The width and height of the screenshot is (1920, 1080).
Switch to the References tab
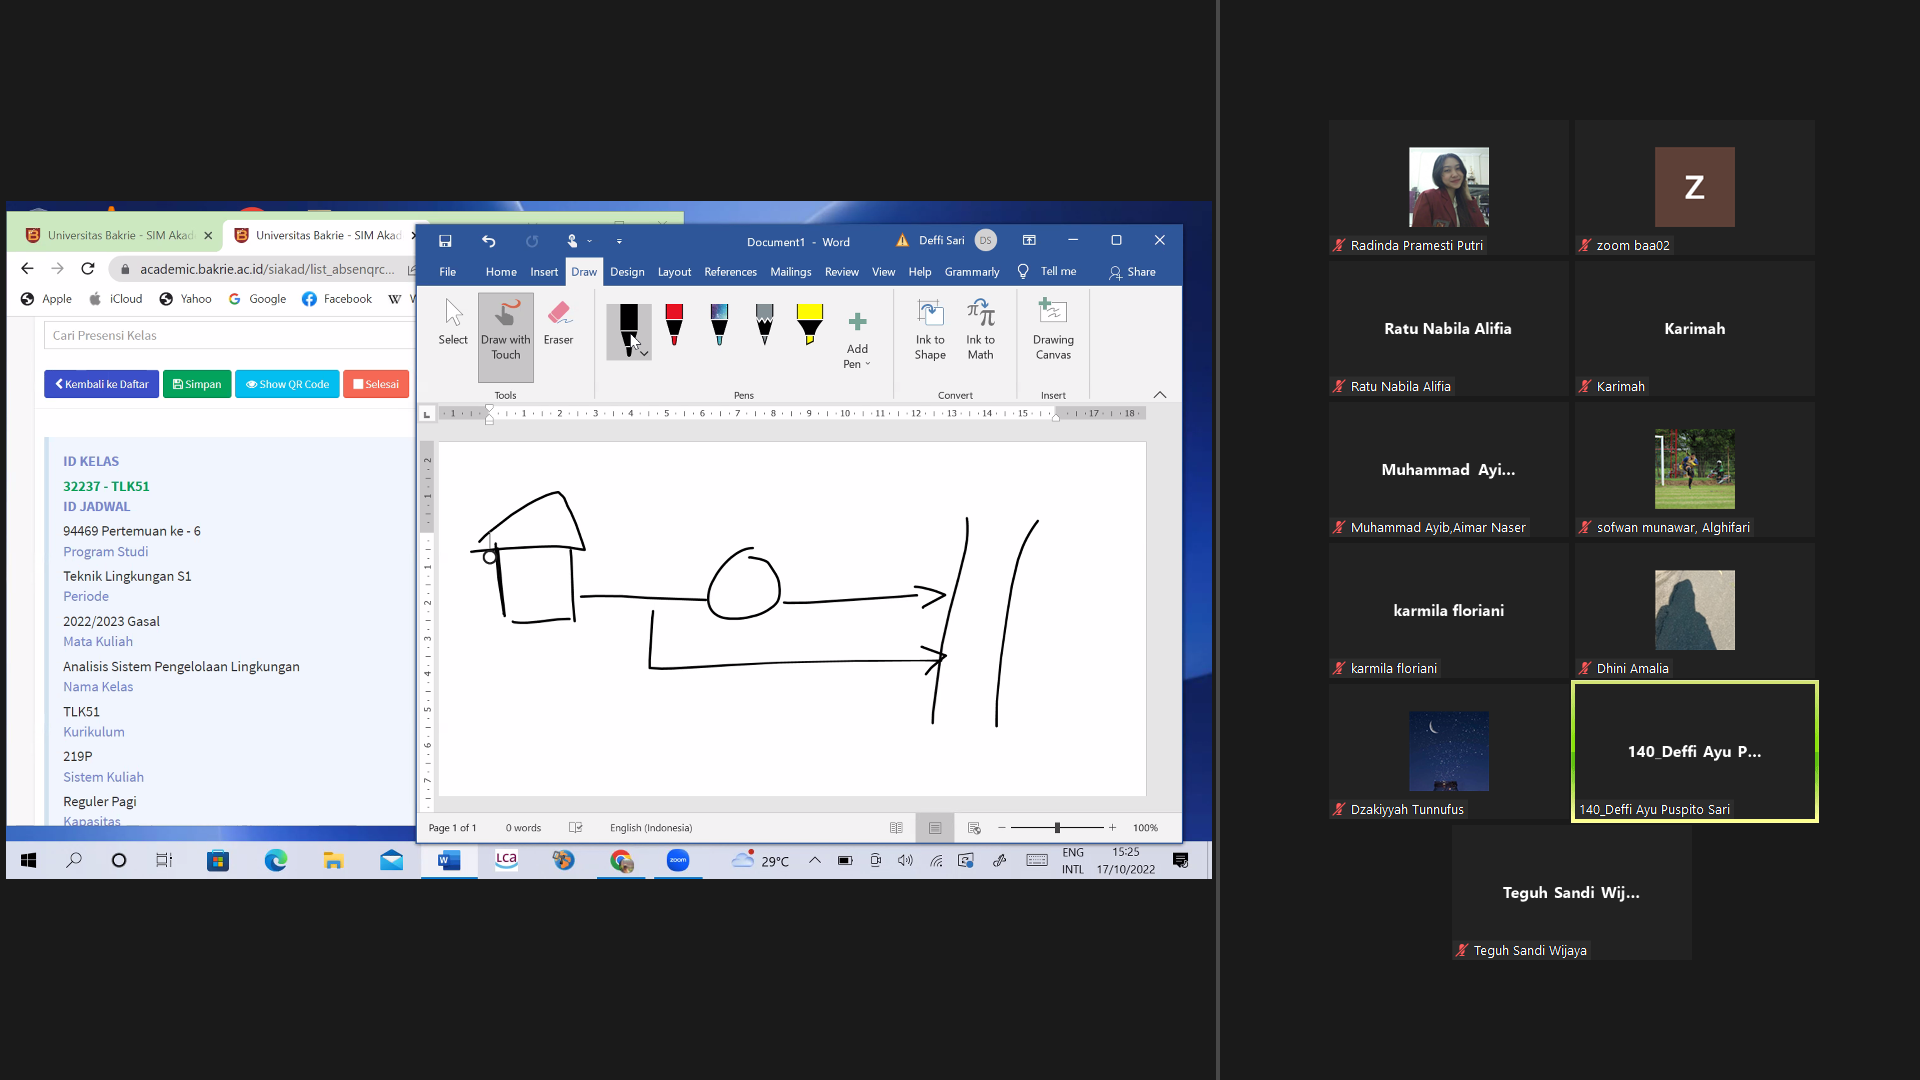[x=730, y=272]
